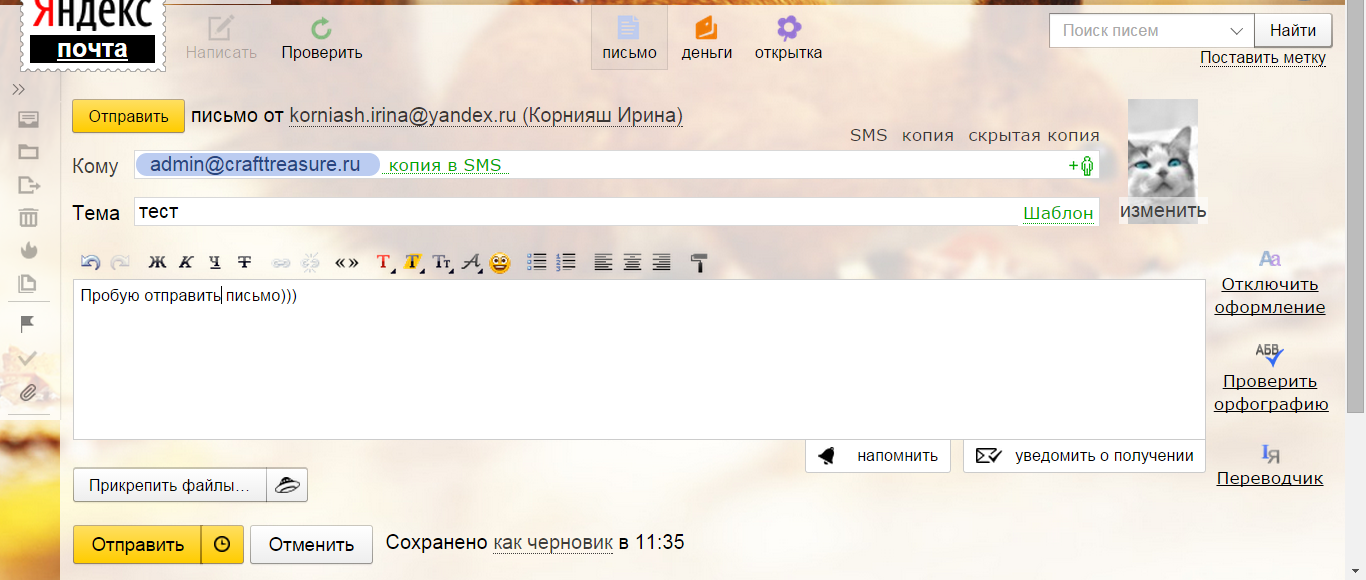Screen dimensions: 1366x580
Task: Open the text color dropdown
Action: point(384,263)
